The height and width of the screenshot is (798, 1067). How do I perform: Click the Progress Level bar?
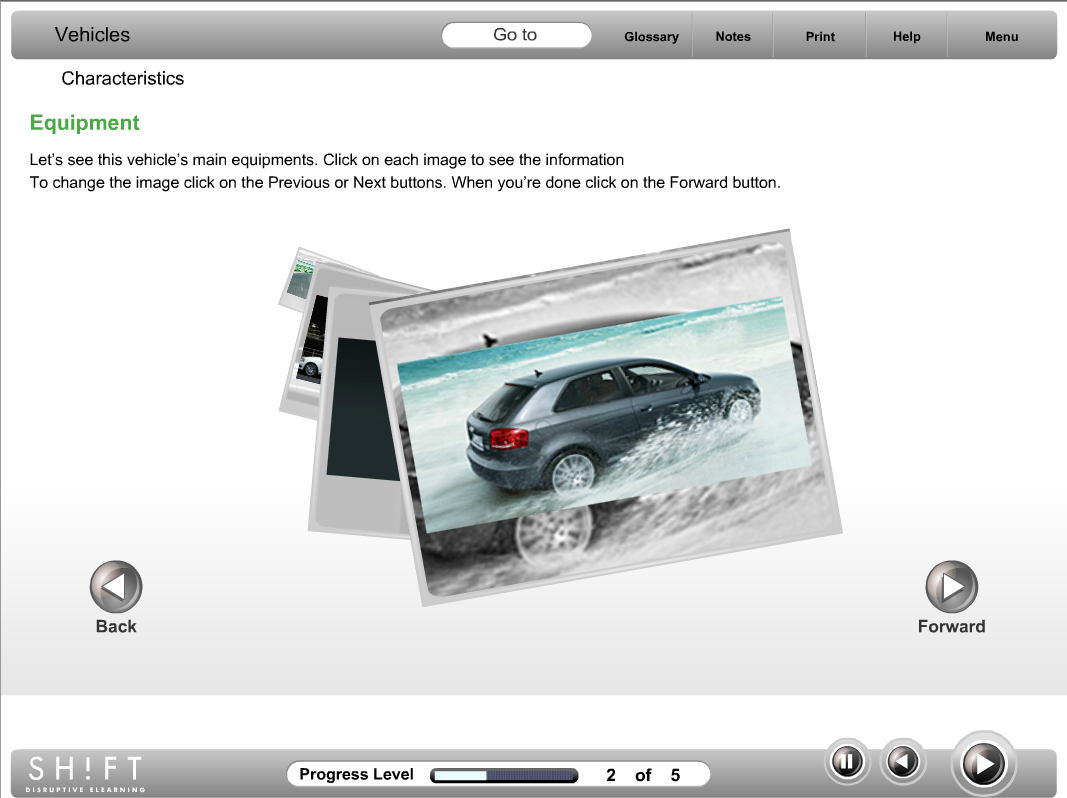504,775
